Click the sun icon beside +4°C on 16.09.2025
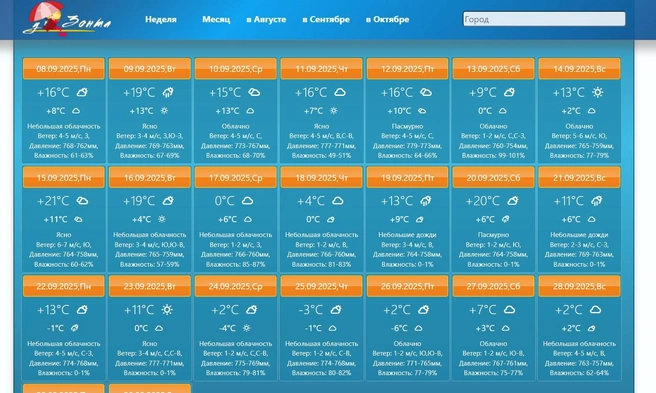The width and height of the screenshot is (656, 393). pyautogui.click(x=162, y=219)
